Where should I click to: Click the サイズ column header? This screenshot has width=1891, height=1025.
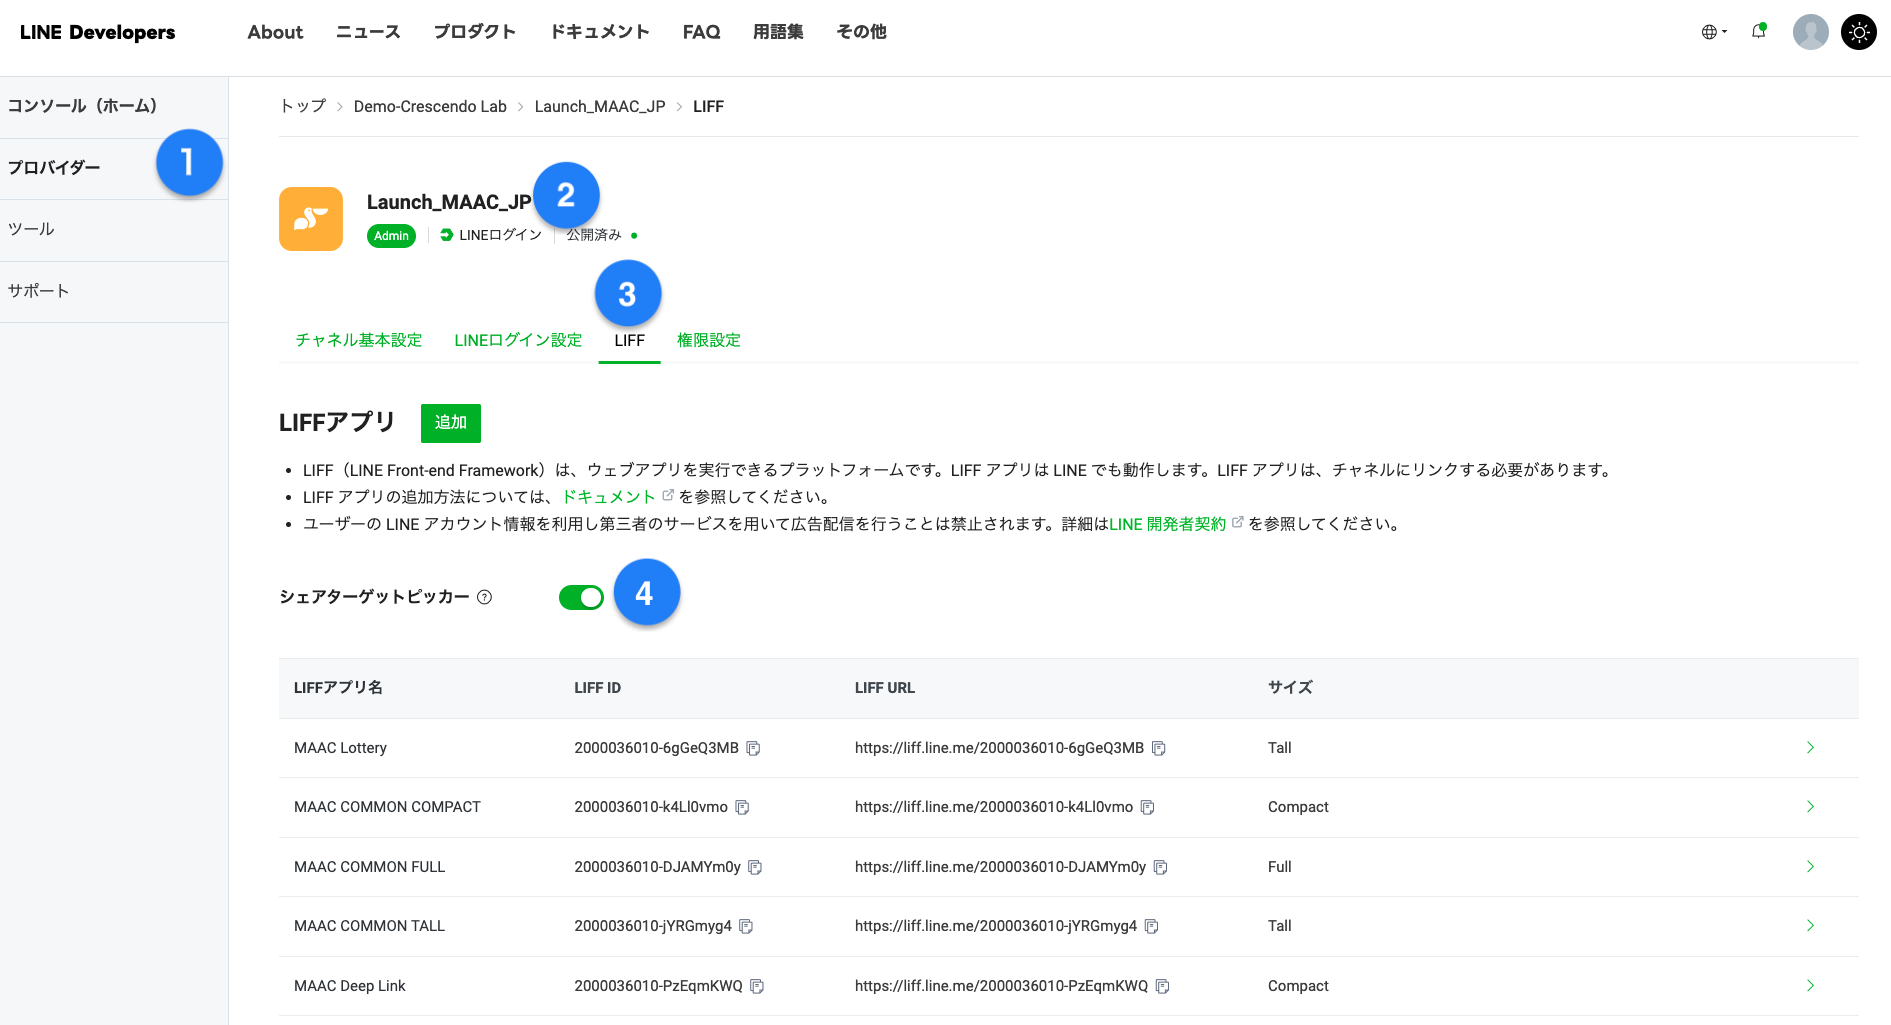click(x=1290, y=688)
